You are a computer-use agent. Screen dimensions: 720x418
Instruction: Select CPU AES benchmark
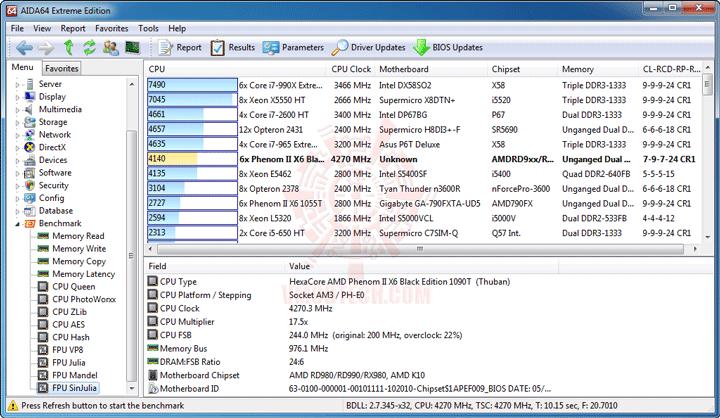pos(68,325)
